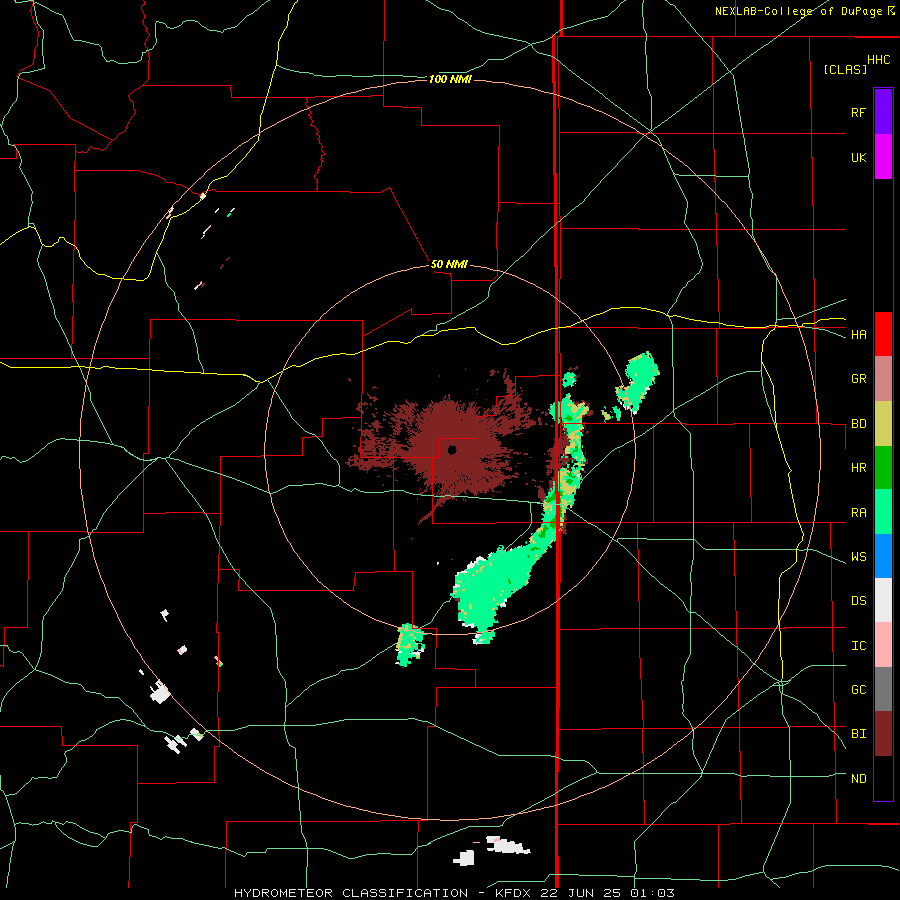Click the WS legend label
The image size is (900, 900).
858,557
